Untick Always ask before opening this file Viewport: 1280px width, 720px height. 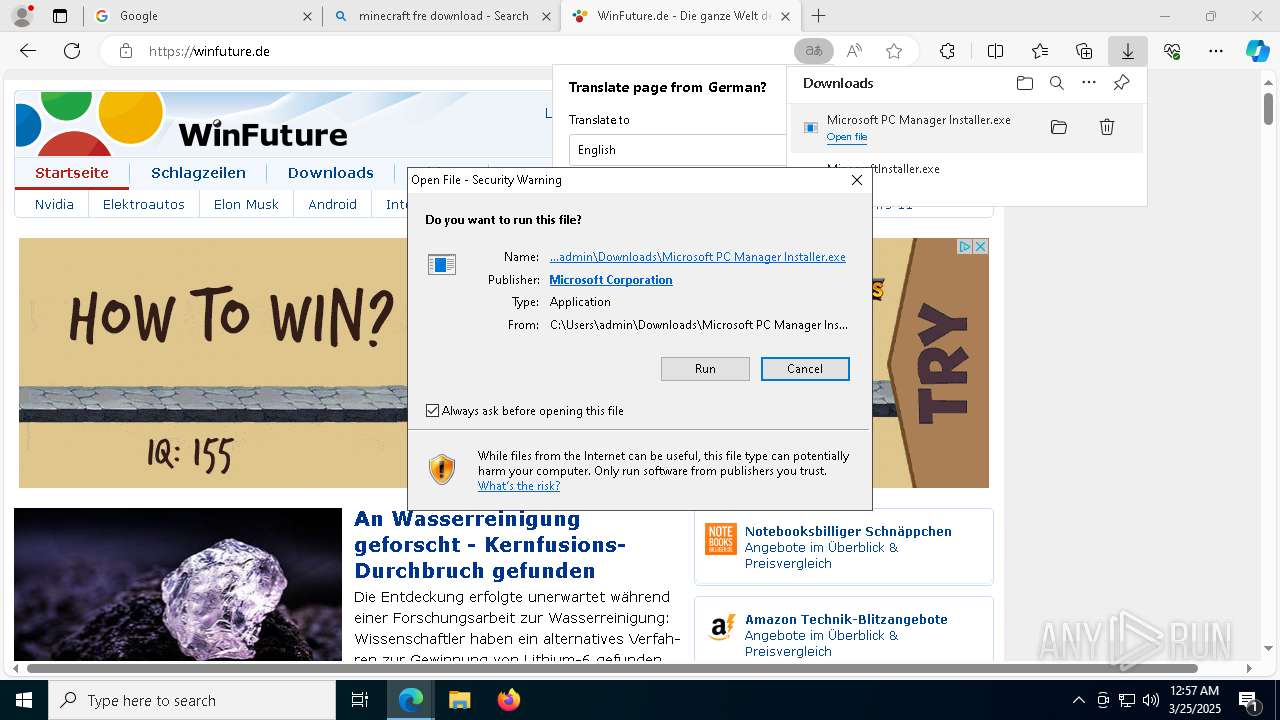coord(432,411)
